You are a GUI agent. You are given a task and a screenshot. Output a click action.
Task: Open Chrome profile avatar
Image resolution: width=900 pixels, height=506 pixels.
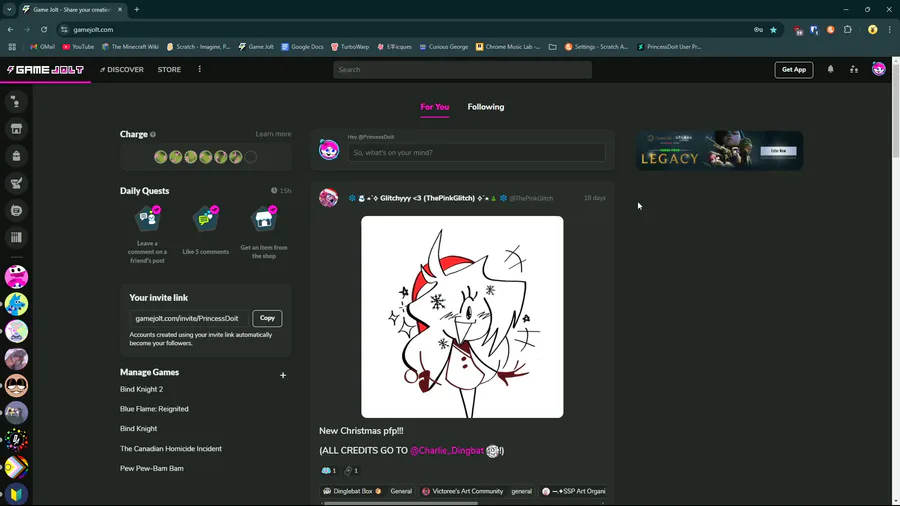click(x=872, y=30)
